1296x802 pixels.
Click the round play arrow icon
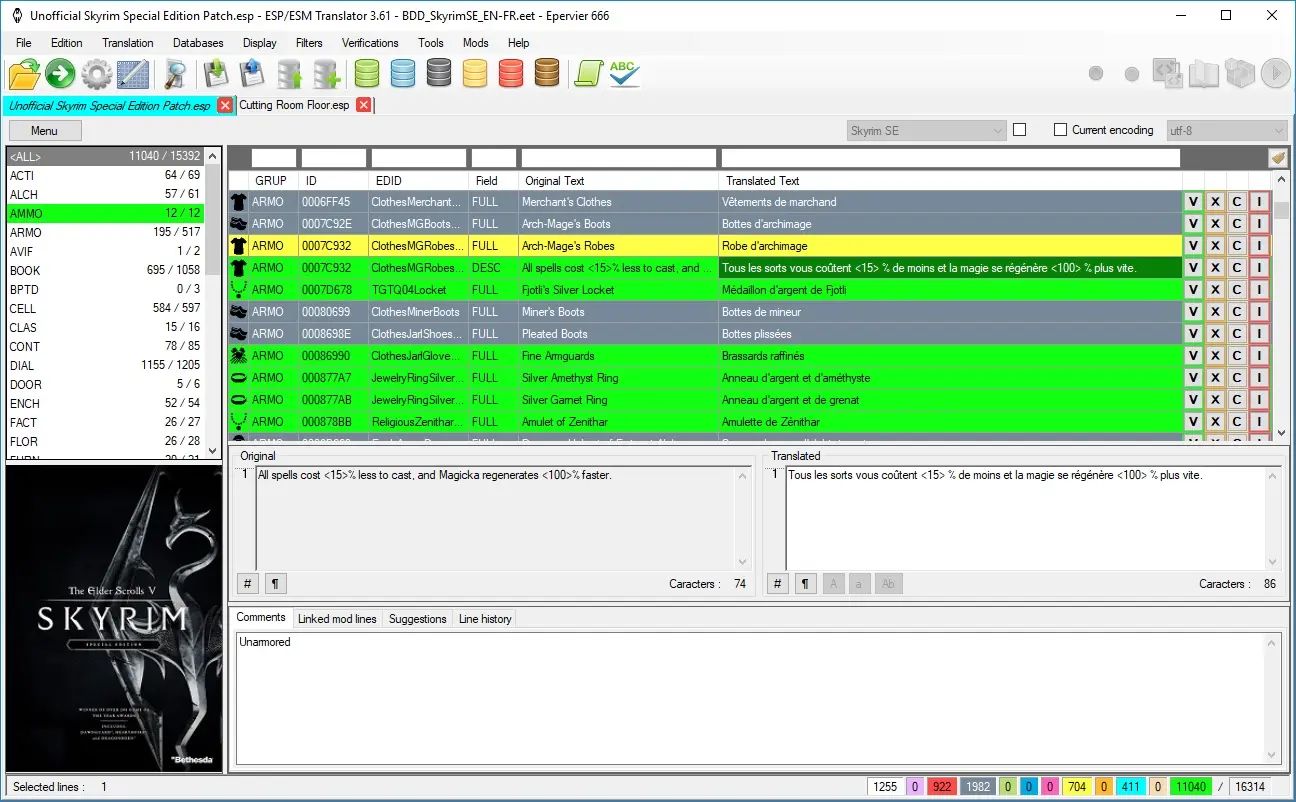click(x=1274, y=73)
